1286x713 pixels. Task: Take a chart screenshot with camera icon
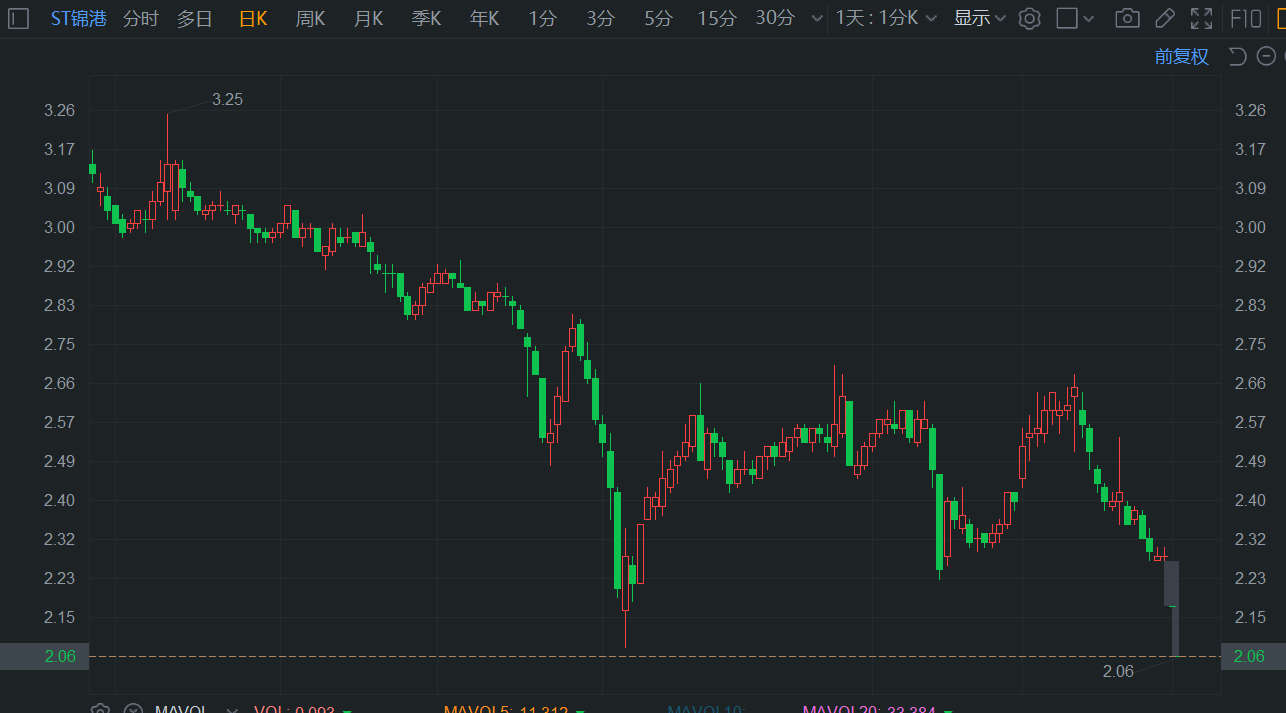pos(1127,18)
